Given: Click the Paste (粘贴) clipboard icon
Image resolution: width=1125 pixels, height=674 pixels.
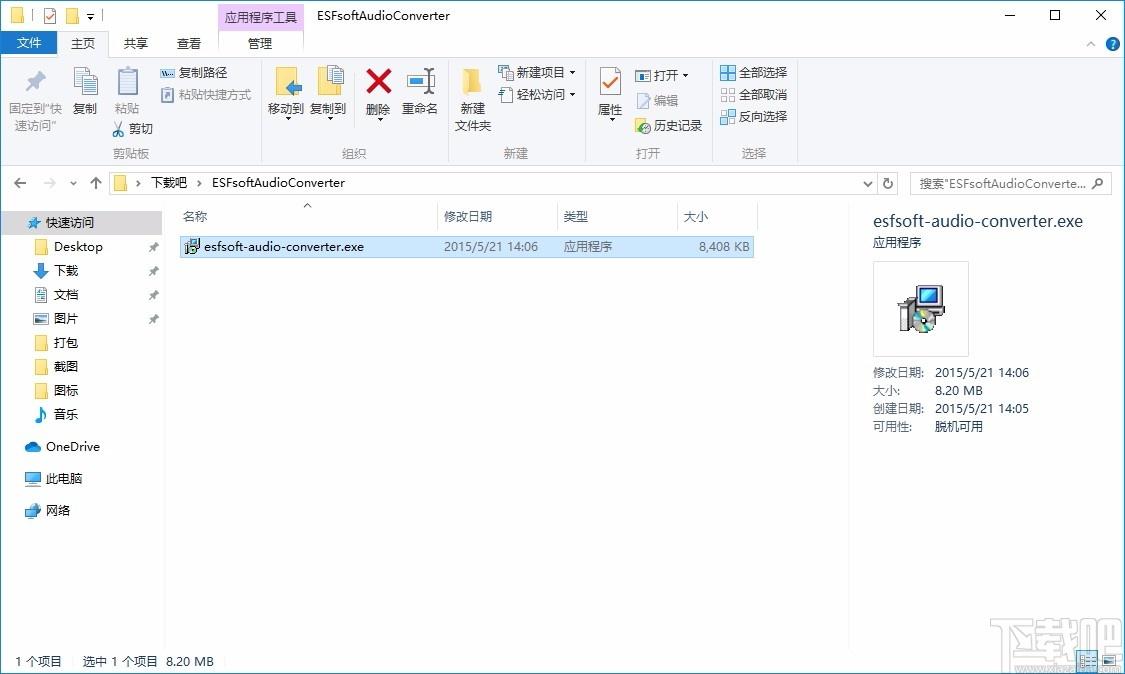Looking at the screenshot, I should tap(127, 82).
